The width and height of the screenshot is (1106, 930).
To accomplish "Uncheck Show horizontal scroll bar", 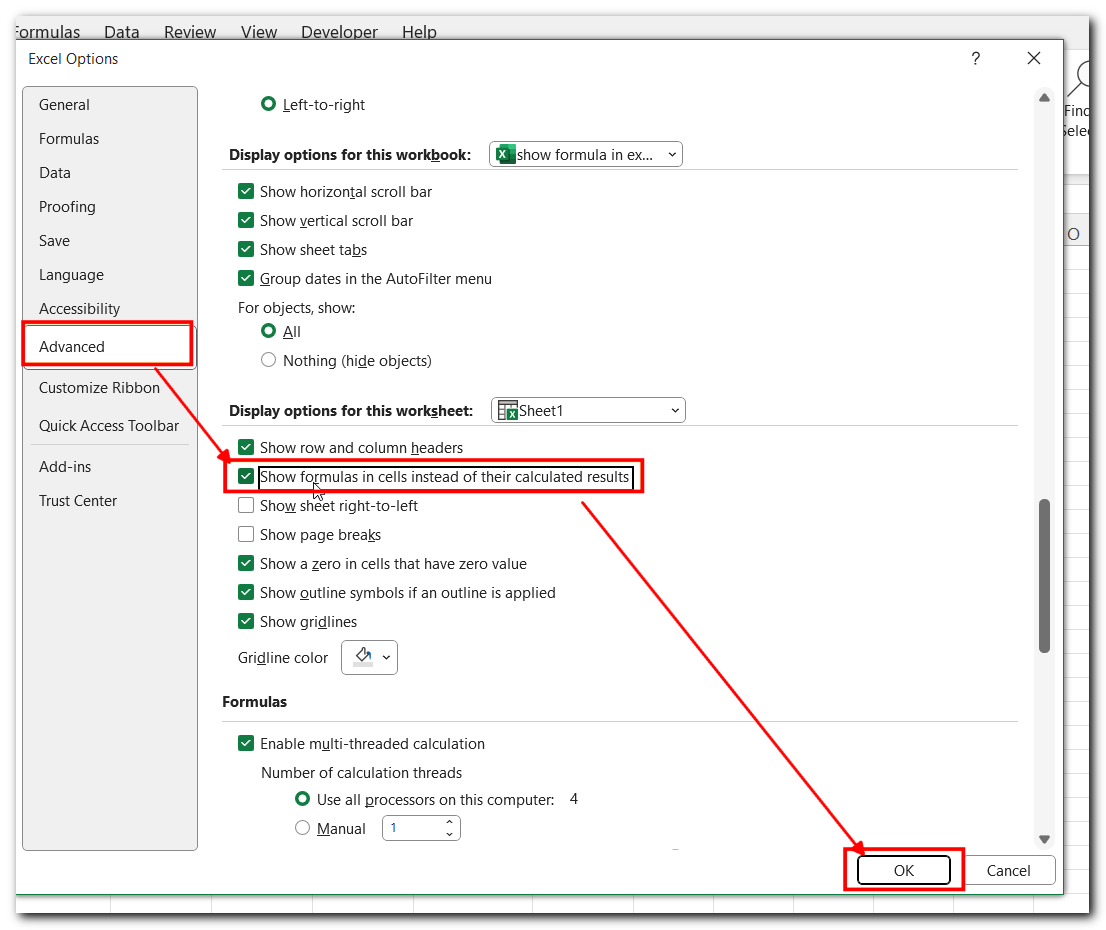I will (x=245, y=191).
